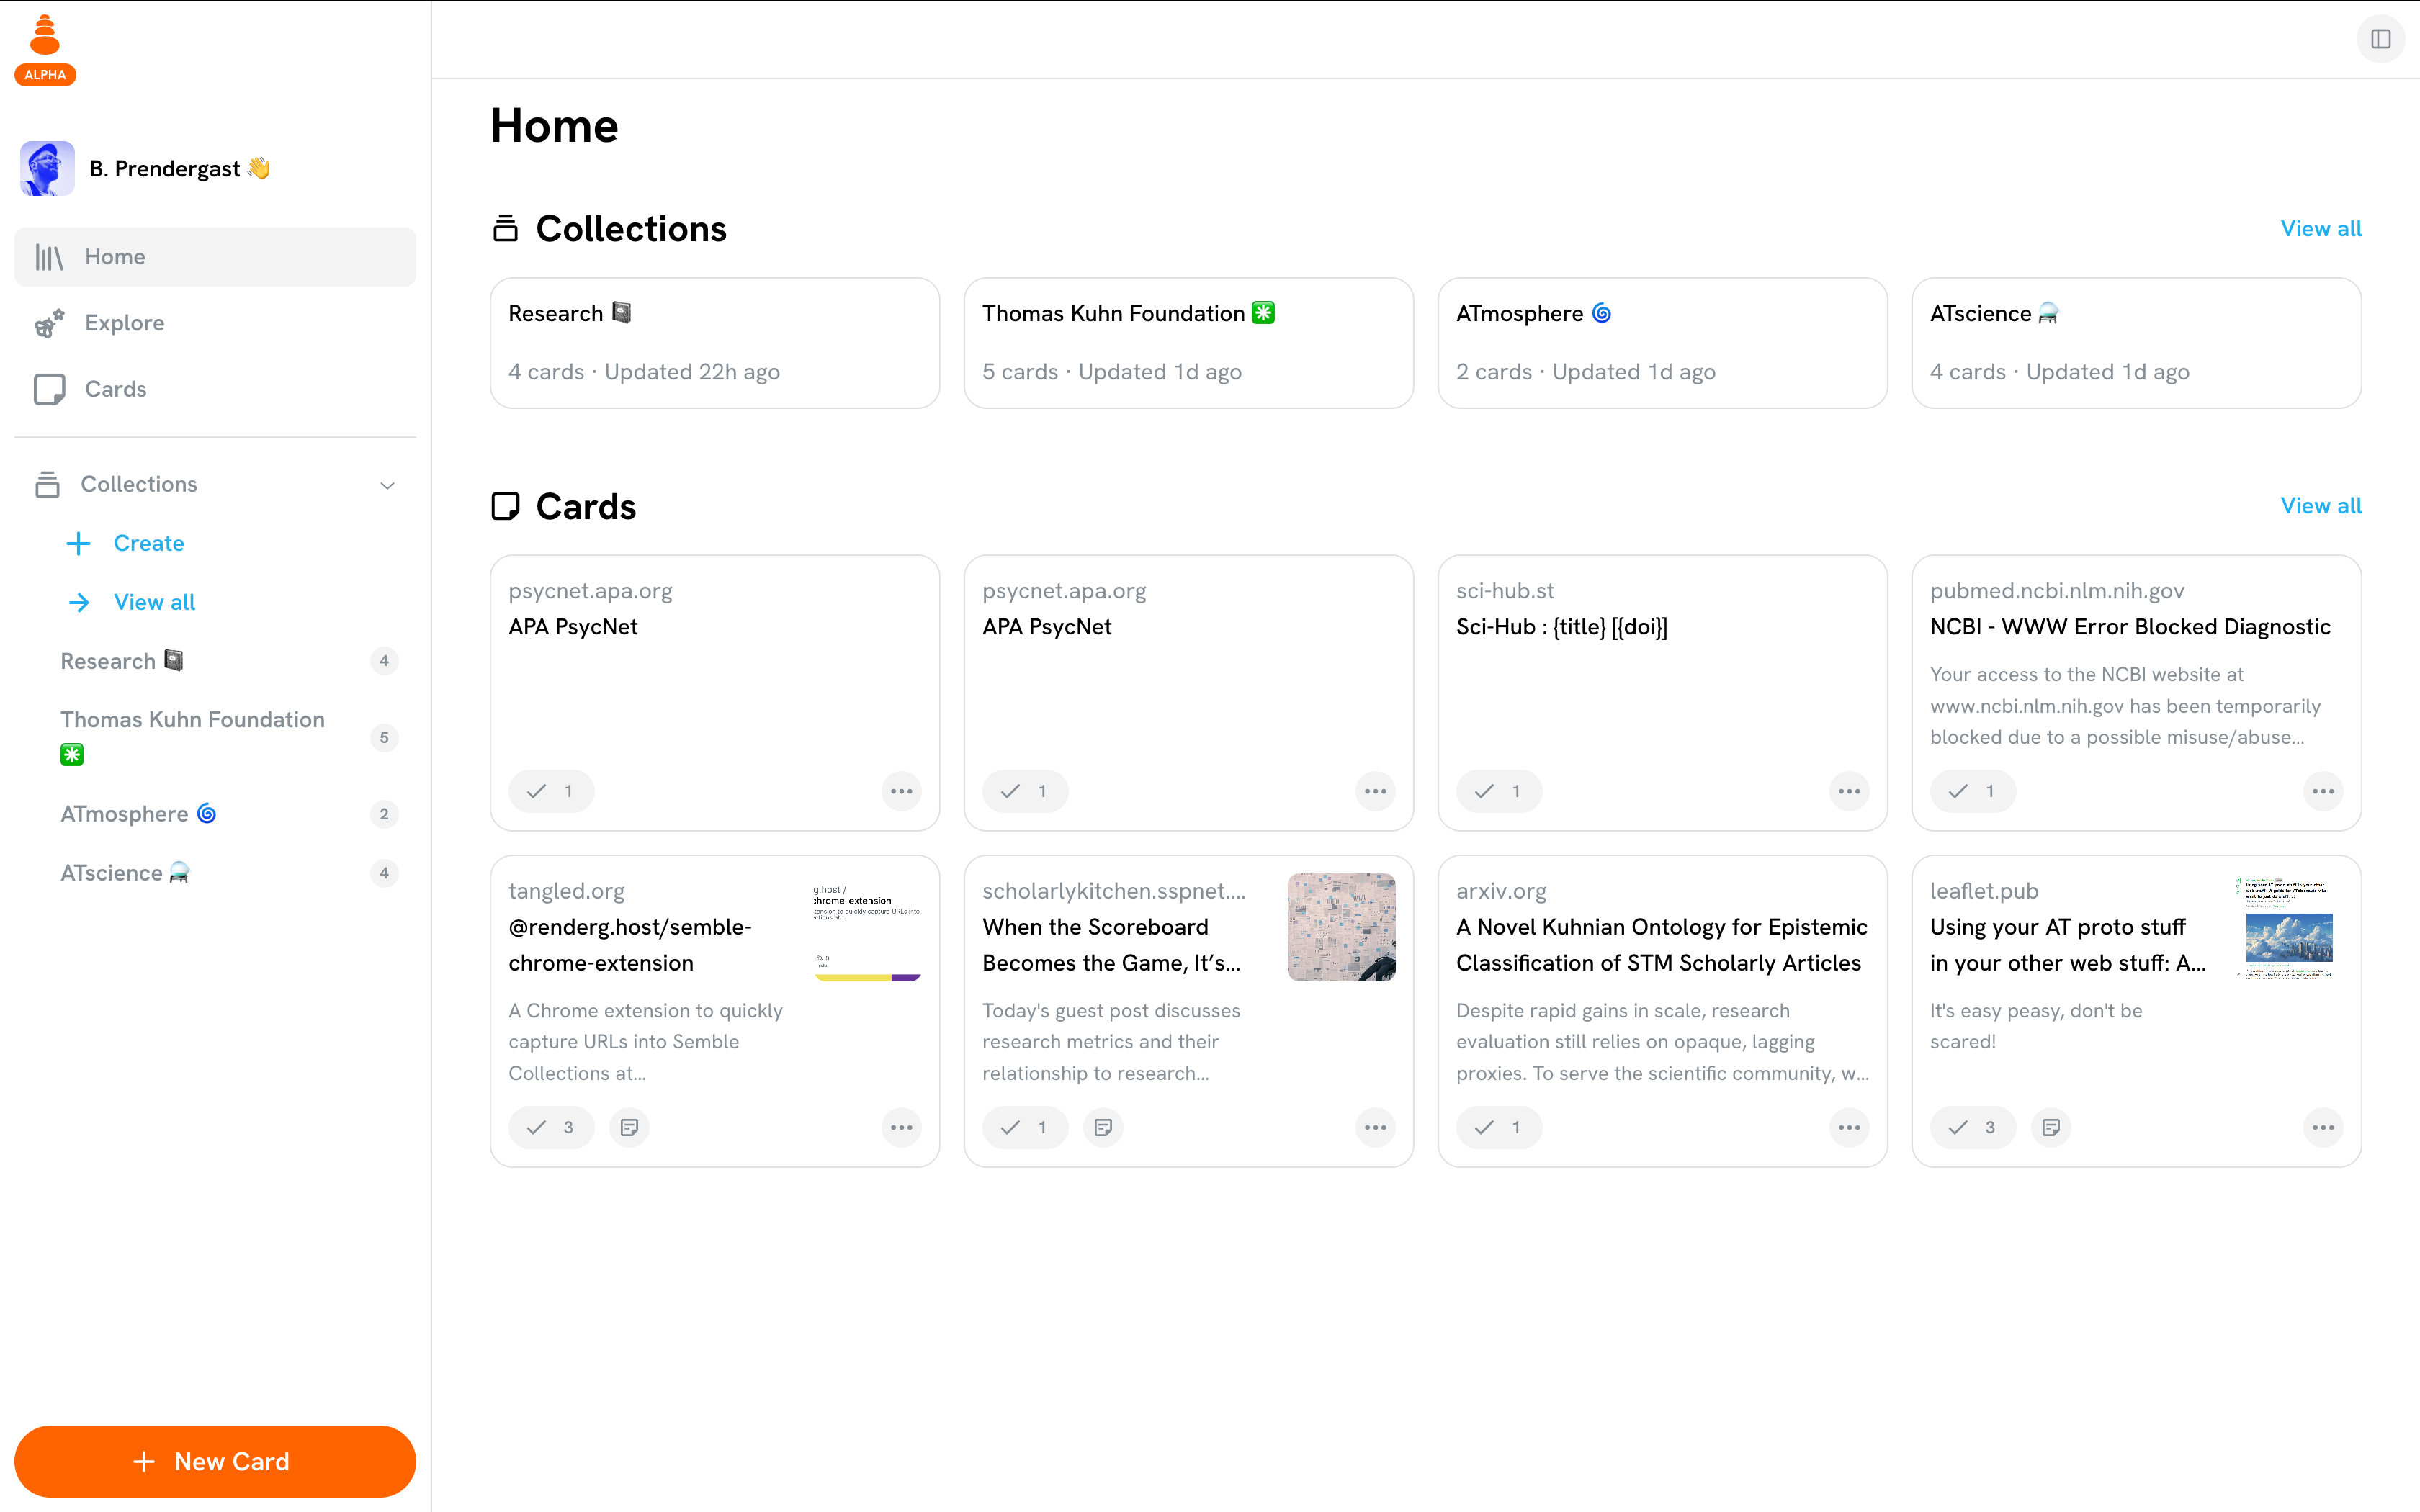Open the scholarlykitchen card thumbnail image

(1341, 926)
